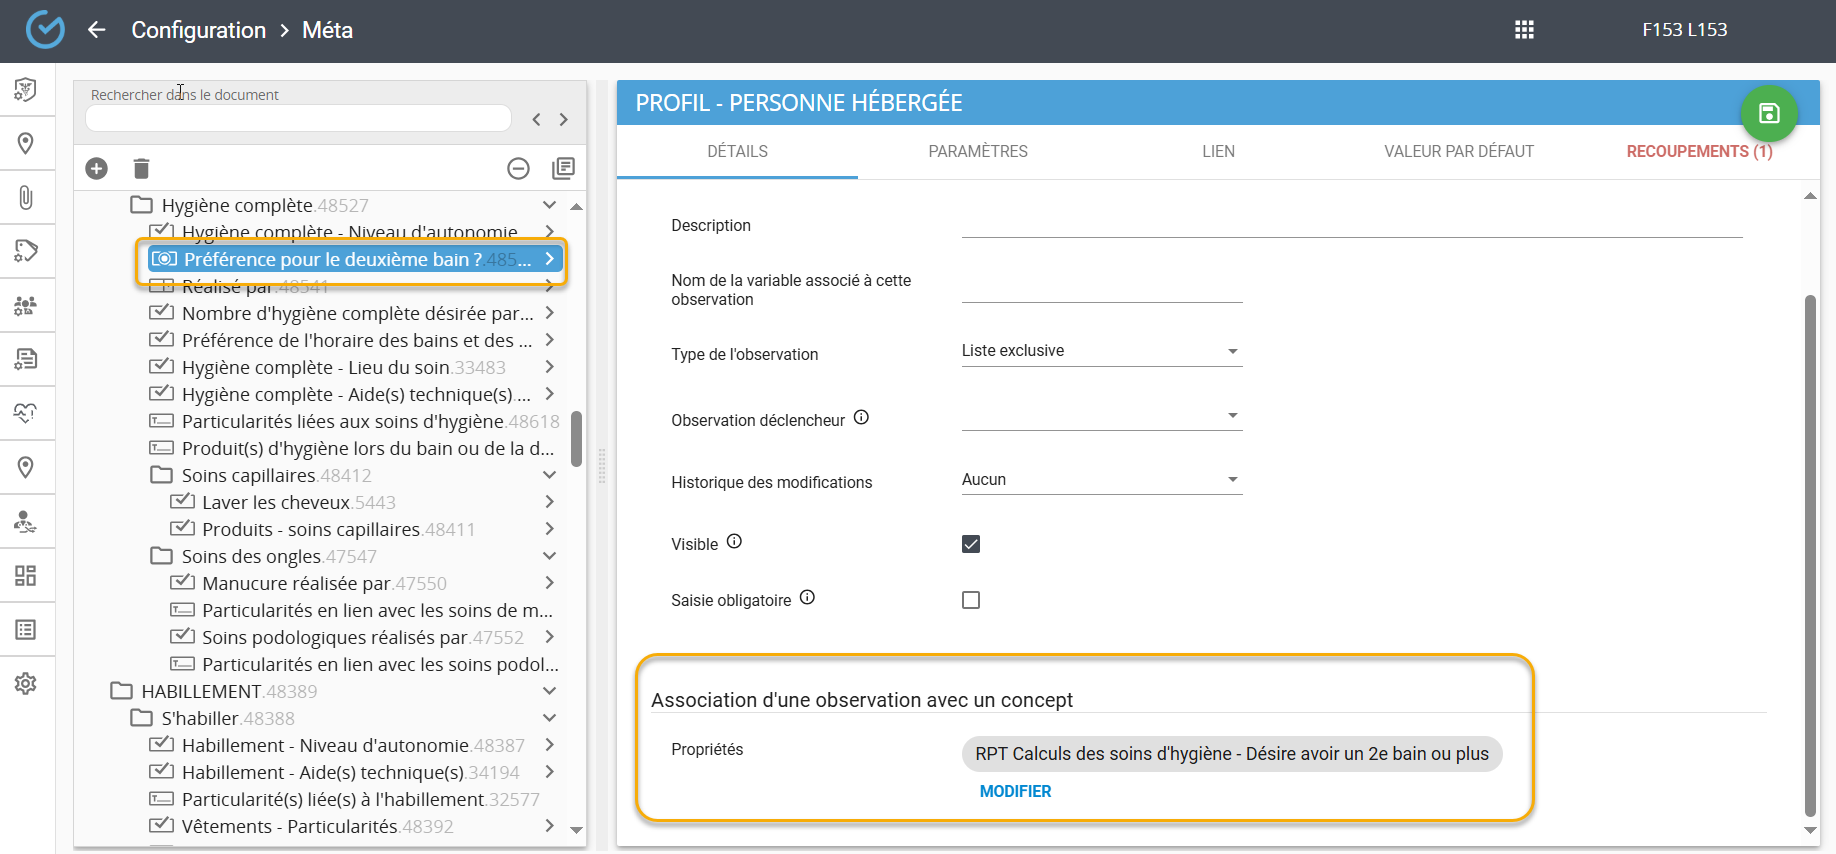1836x854 pixels.
Task: Collapse all tree nodes with minus-circle icon
Action: 518,169
